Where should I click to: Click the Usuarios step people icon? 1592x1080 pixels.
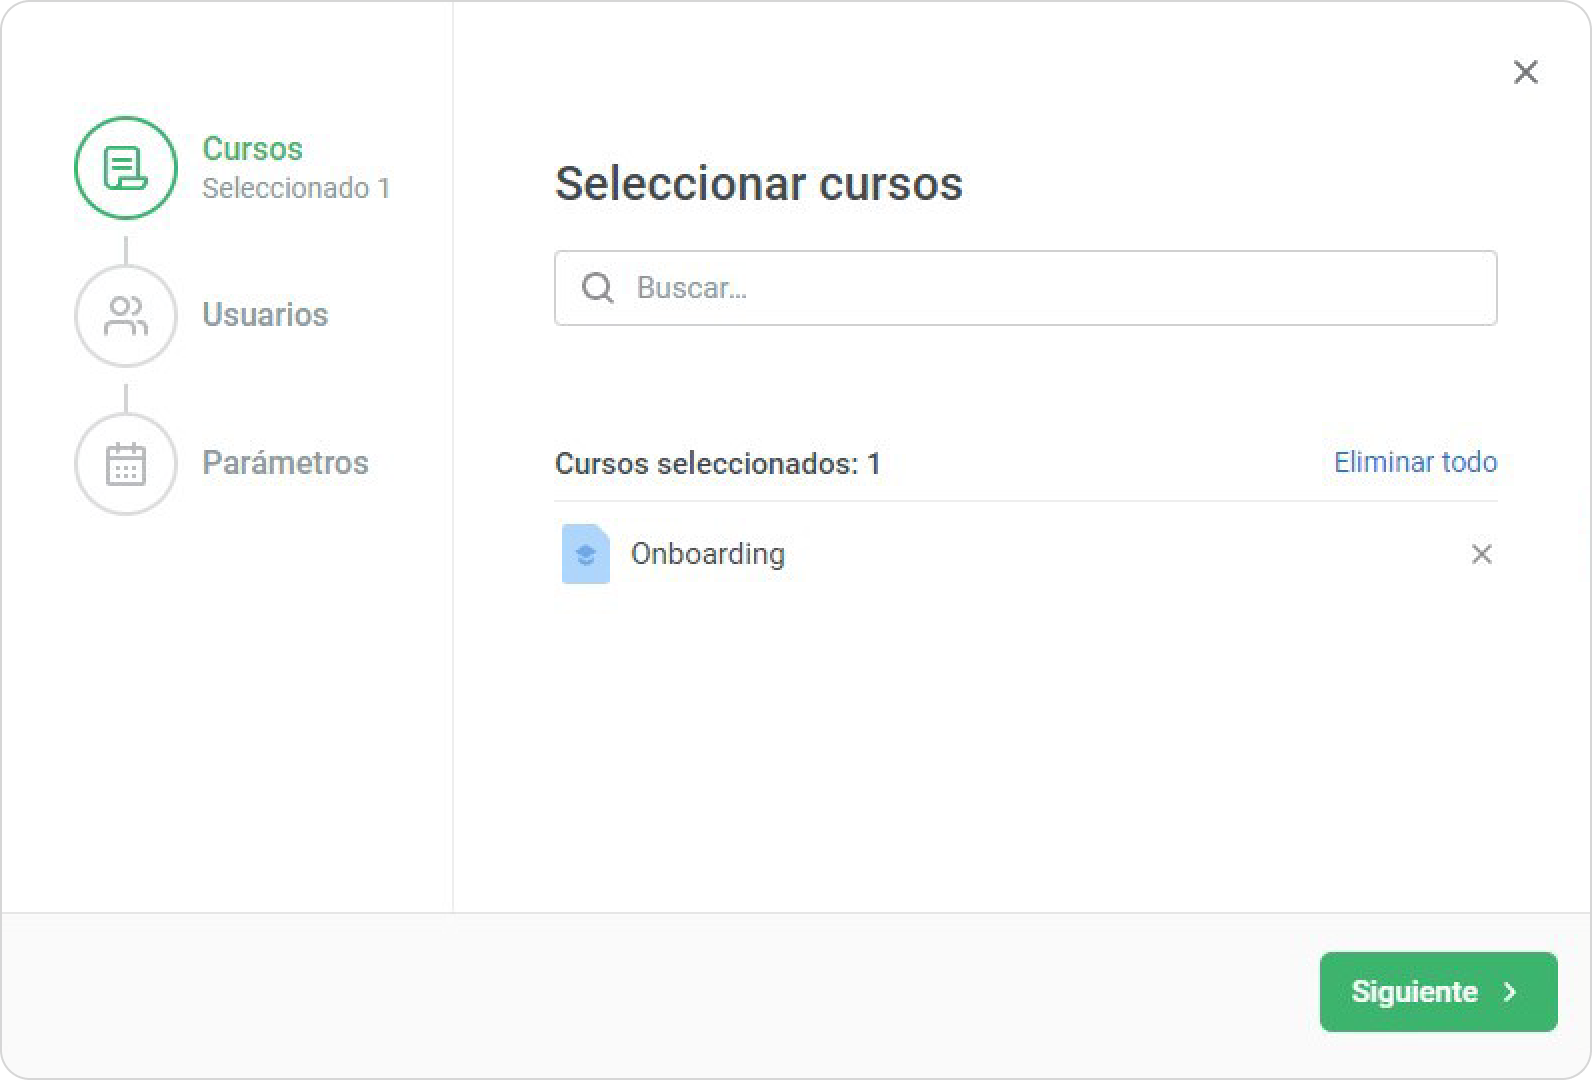126,316
